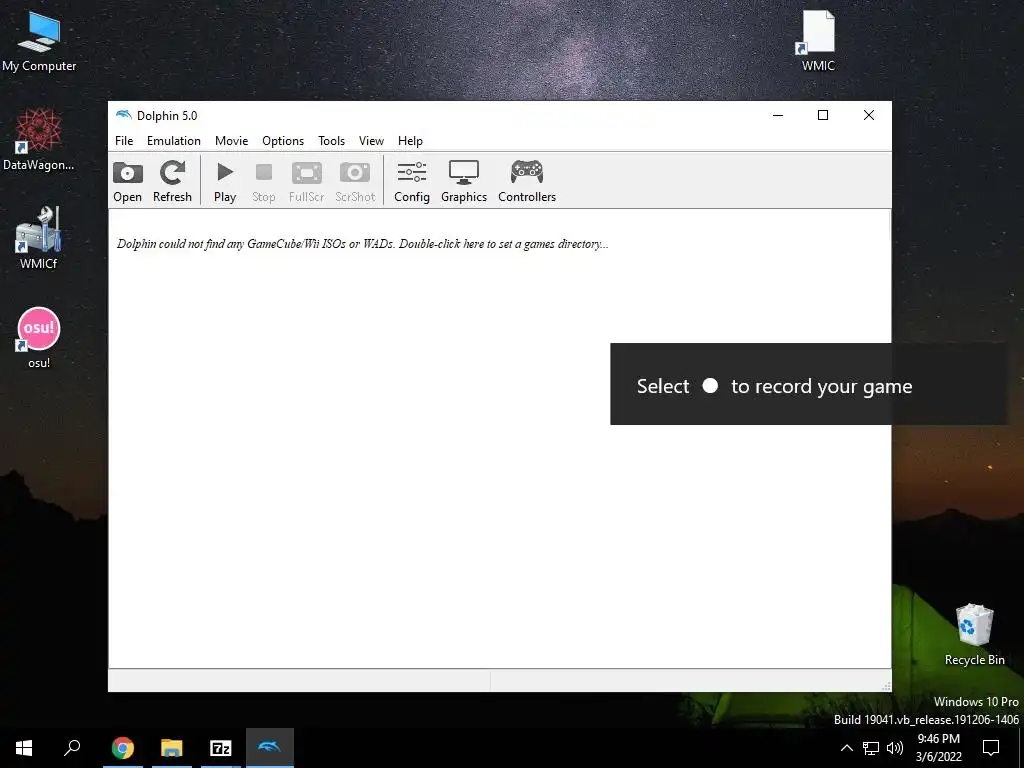
Task: Click the record circle in the game notification
Action: pos(710,386)
